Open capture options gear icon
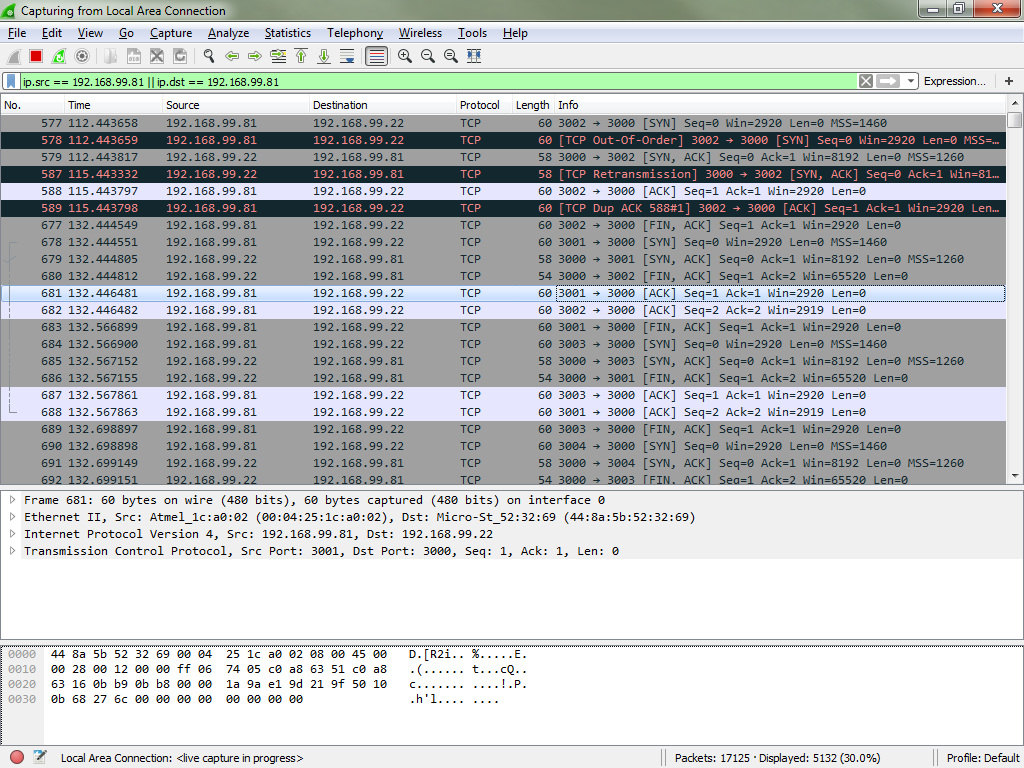The image size is (1024, 768). click(82, 57)
